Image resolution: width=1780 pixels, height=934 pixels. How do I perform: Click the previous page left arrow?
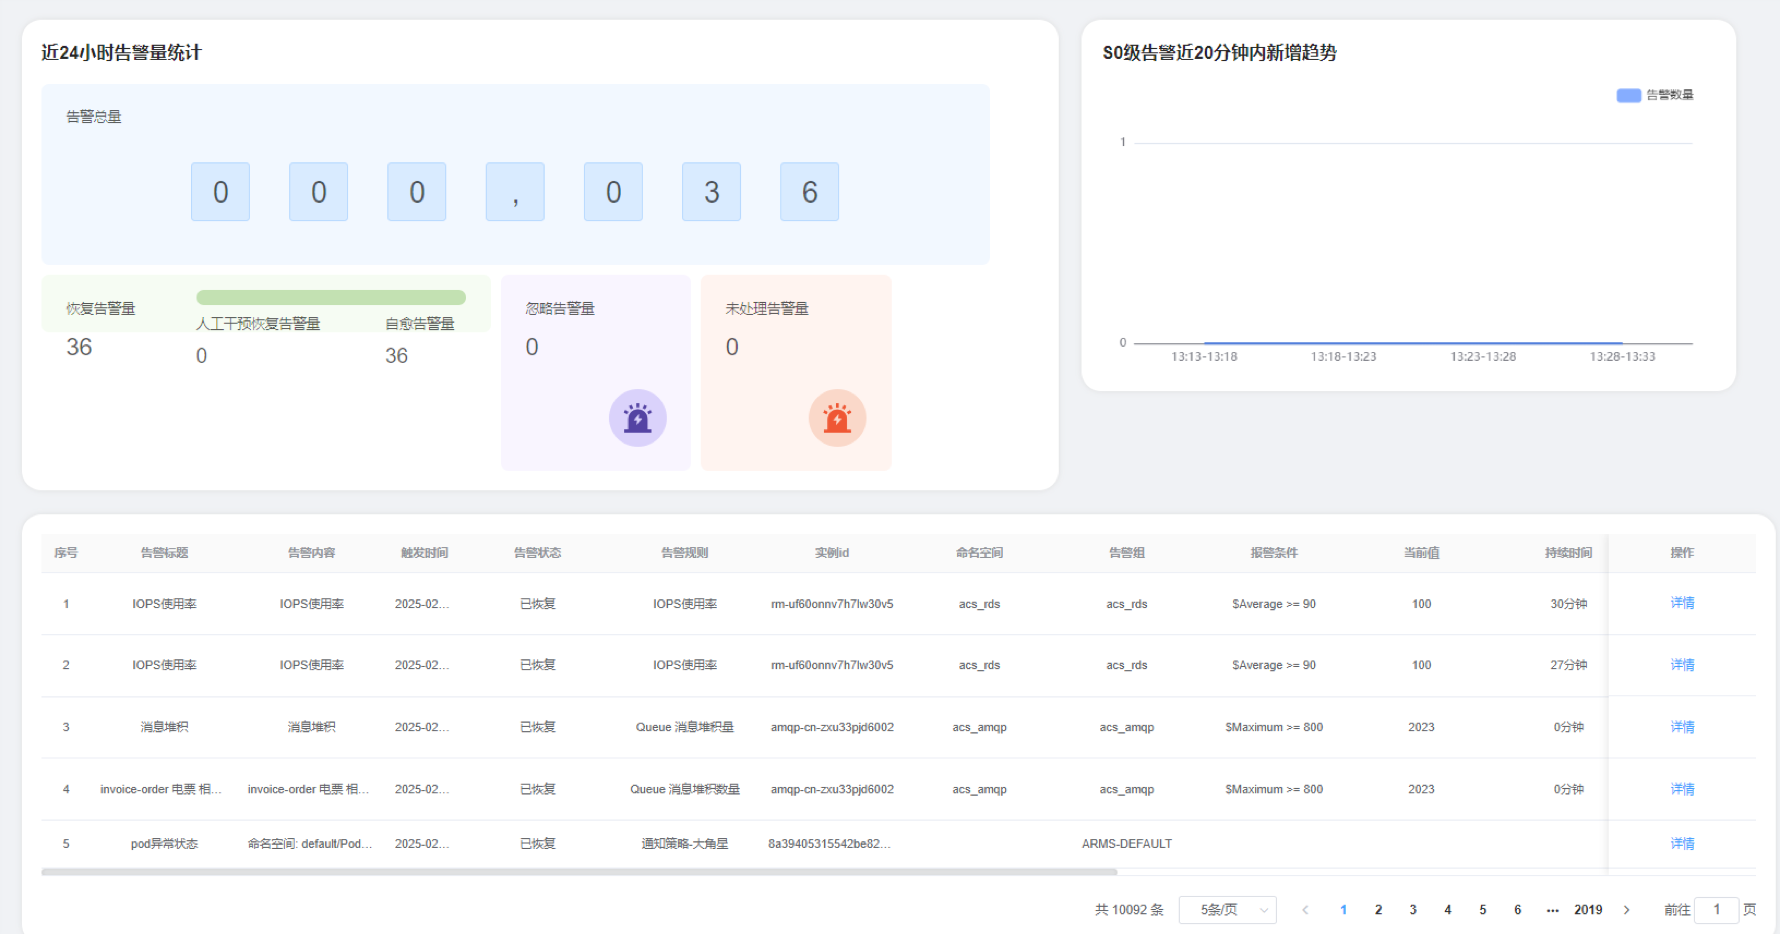click(x=1305, y=910)
